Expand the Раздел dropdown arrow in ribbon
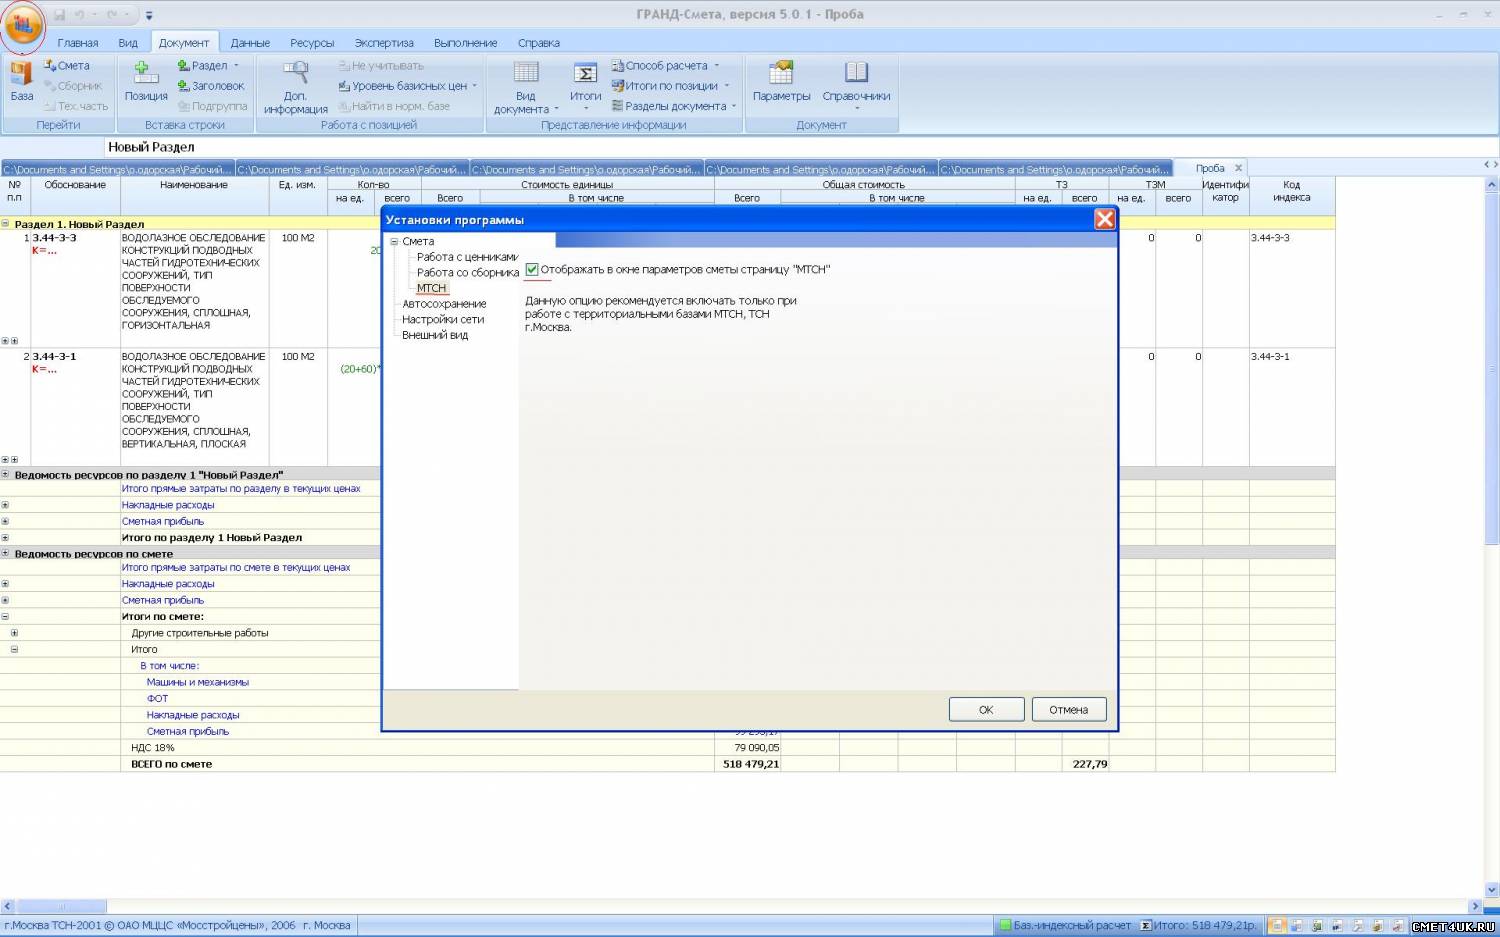 coord(236,66)
